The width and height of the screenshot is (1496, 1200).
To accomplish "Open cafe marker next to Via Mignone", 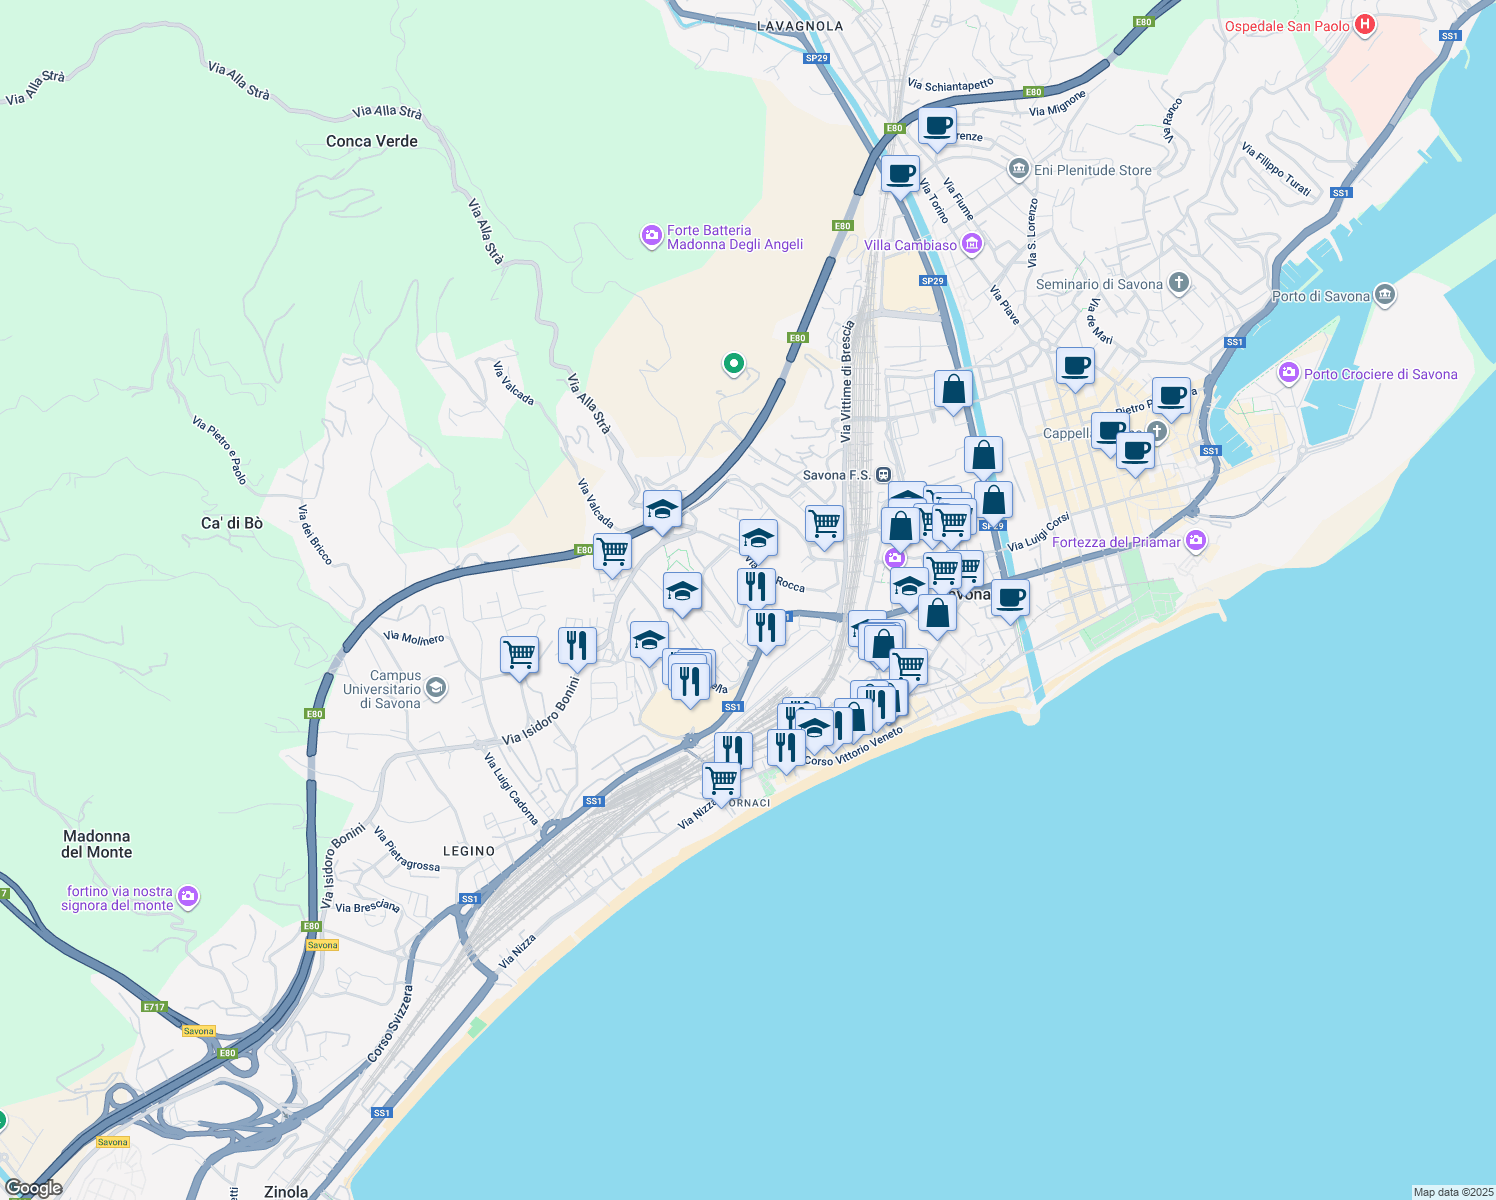I will [937, 127].
